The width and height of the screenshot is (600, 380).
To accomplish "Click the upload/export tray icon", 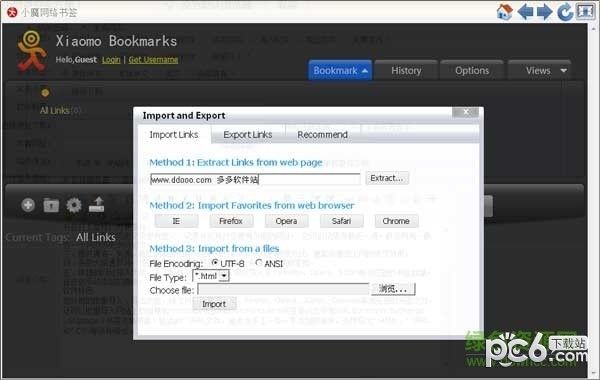I will (97, 204).
